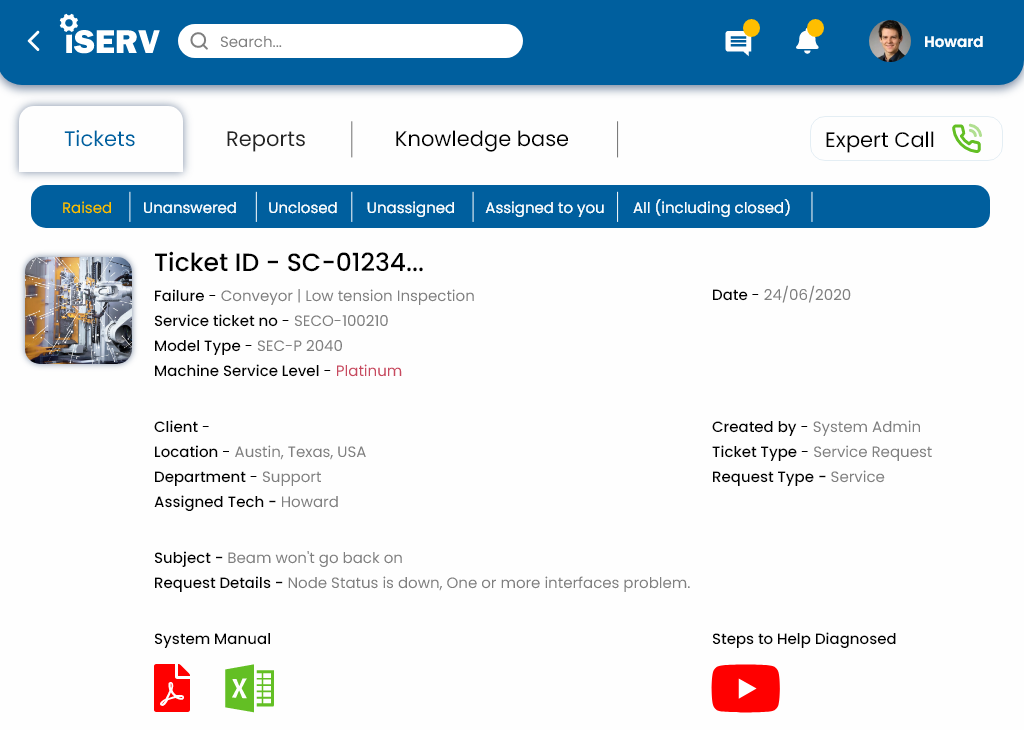Show Unclosed tickets filter

pos(302,208)
